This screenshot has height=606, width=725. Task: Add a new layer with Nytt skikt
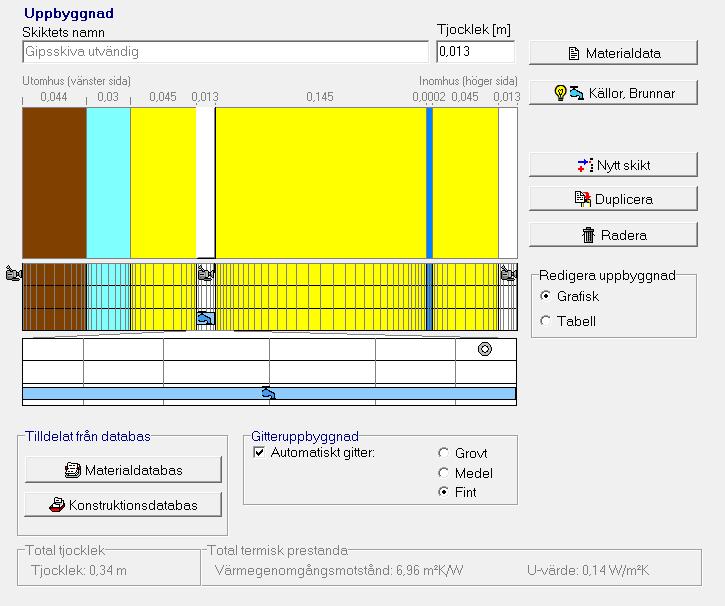coord(613,165)
